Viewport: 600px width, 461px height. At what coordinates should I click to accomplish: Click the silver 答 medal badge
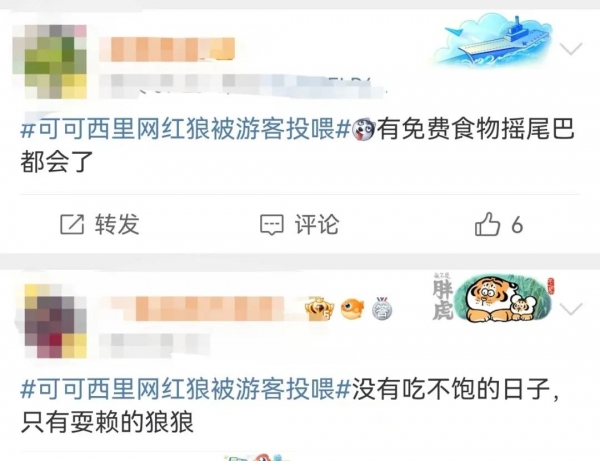(382, 308)
